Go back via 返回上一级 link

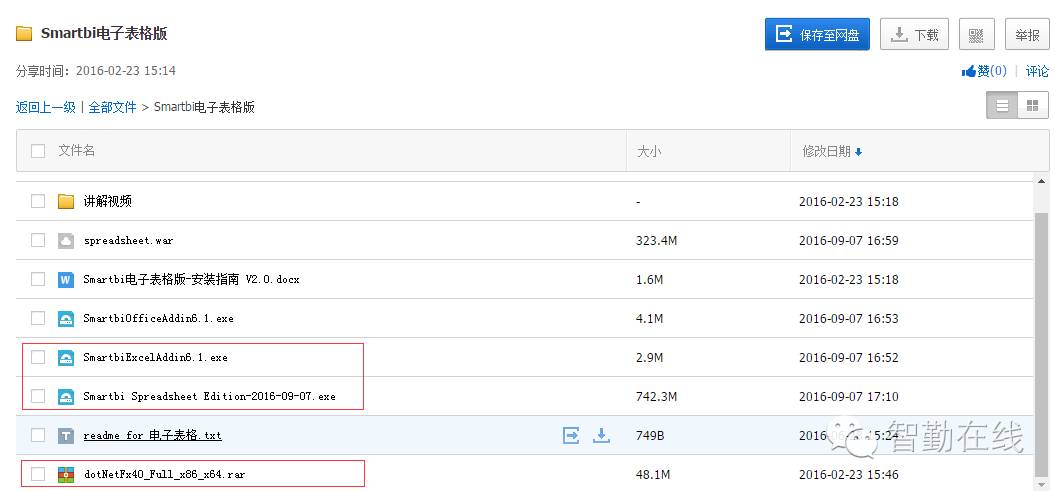45,107
